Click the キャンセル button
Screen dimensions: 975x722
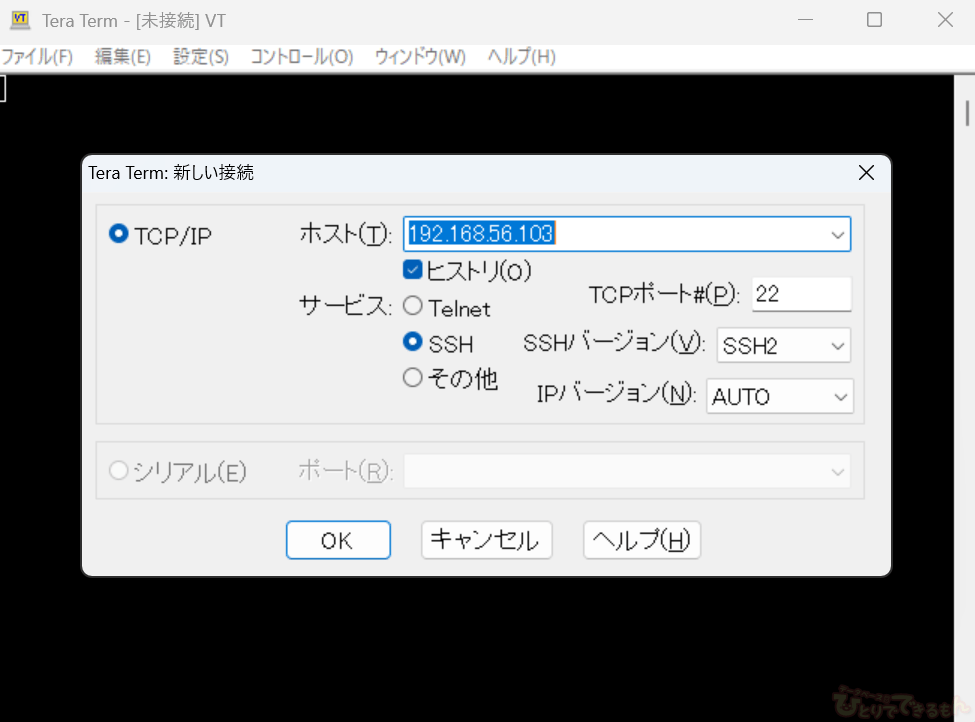tap(486, 540)
